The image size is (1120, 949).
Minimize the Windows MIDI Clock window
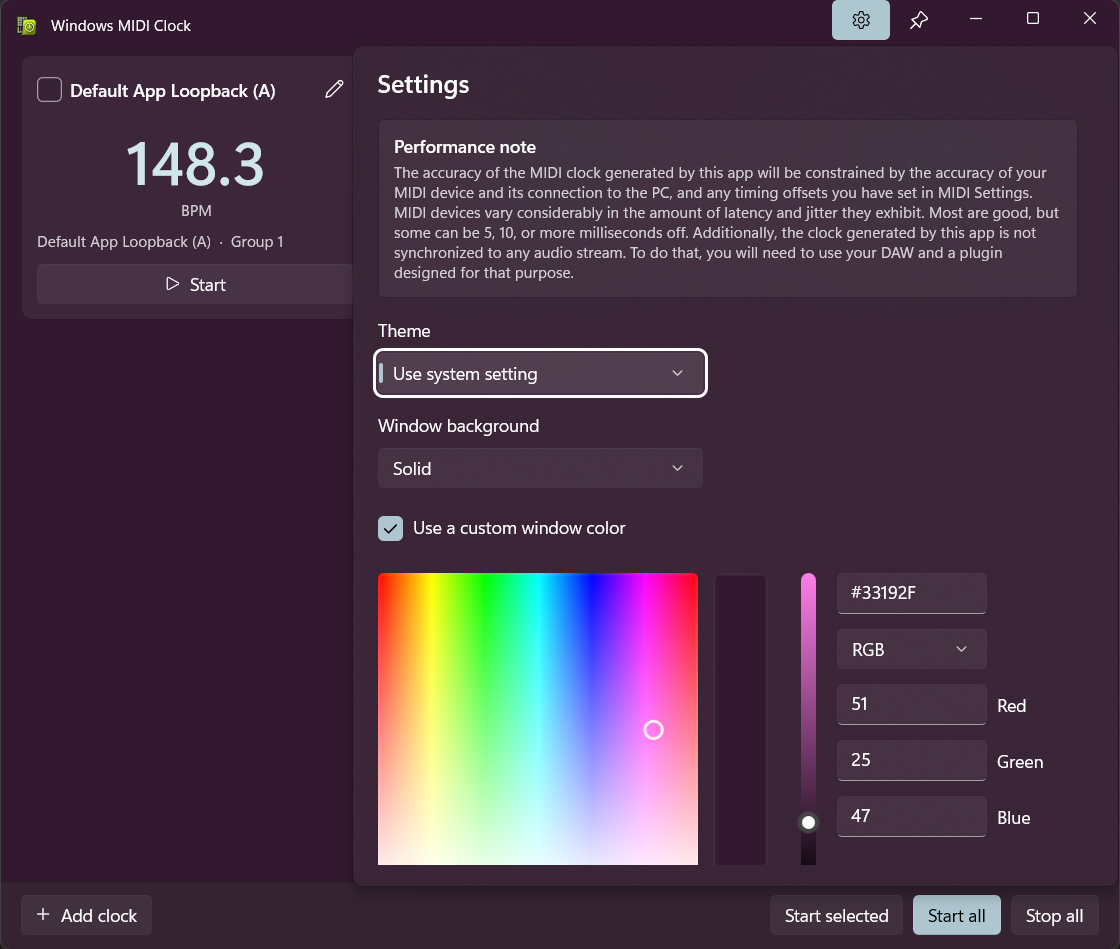[976, 19]
